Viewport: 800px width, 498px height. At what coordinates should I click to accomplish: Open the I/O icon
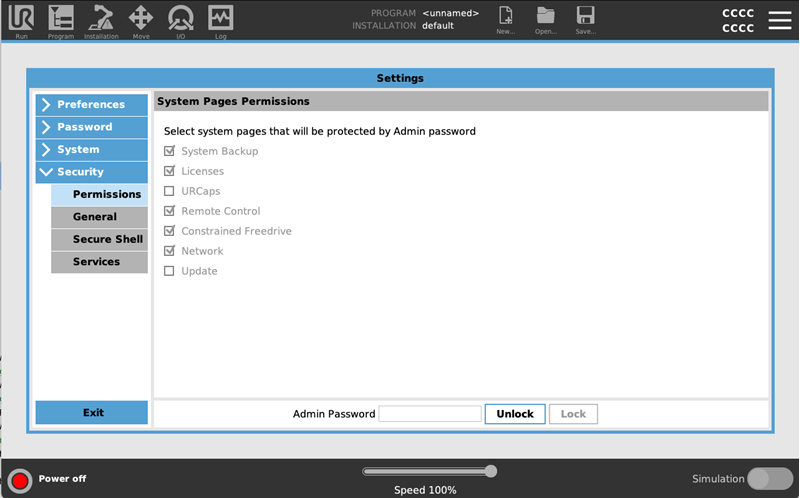[181, 18]
